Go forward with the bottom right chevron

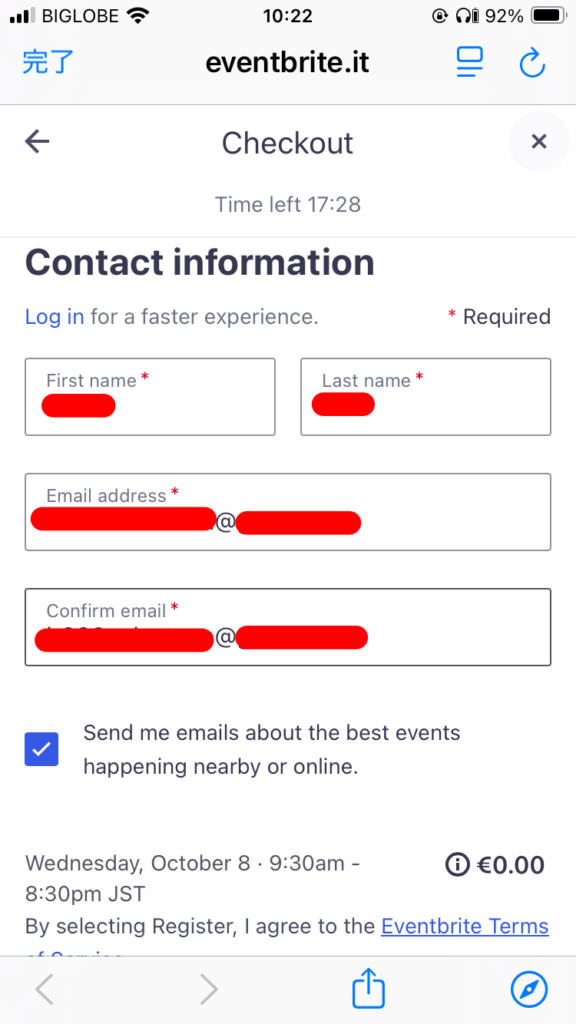click(208, 990)
